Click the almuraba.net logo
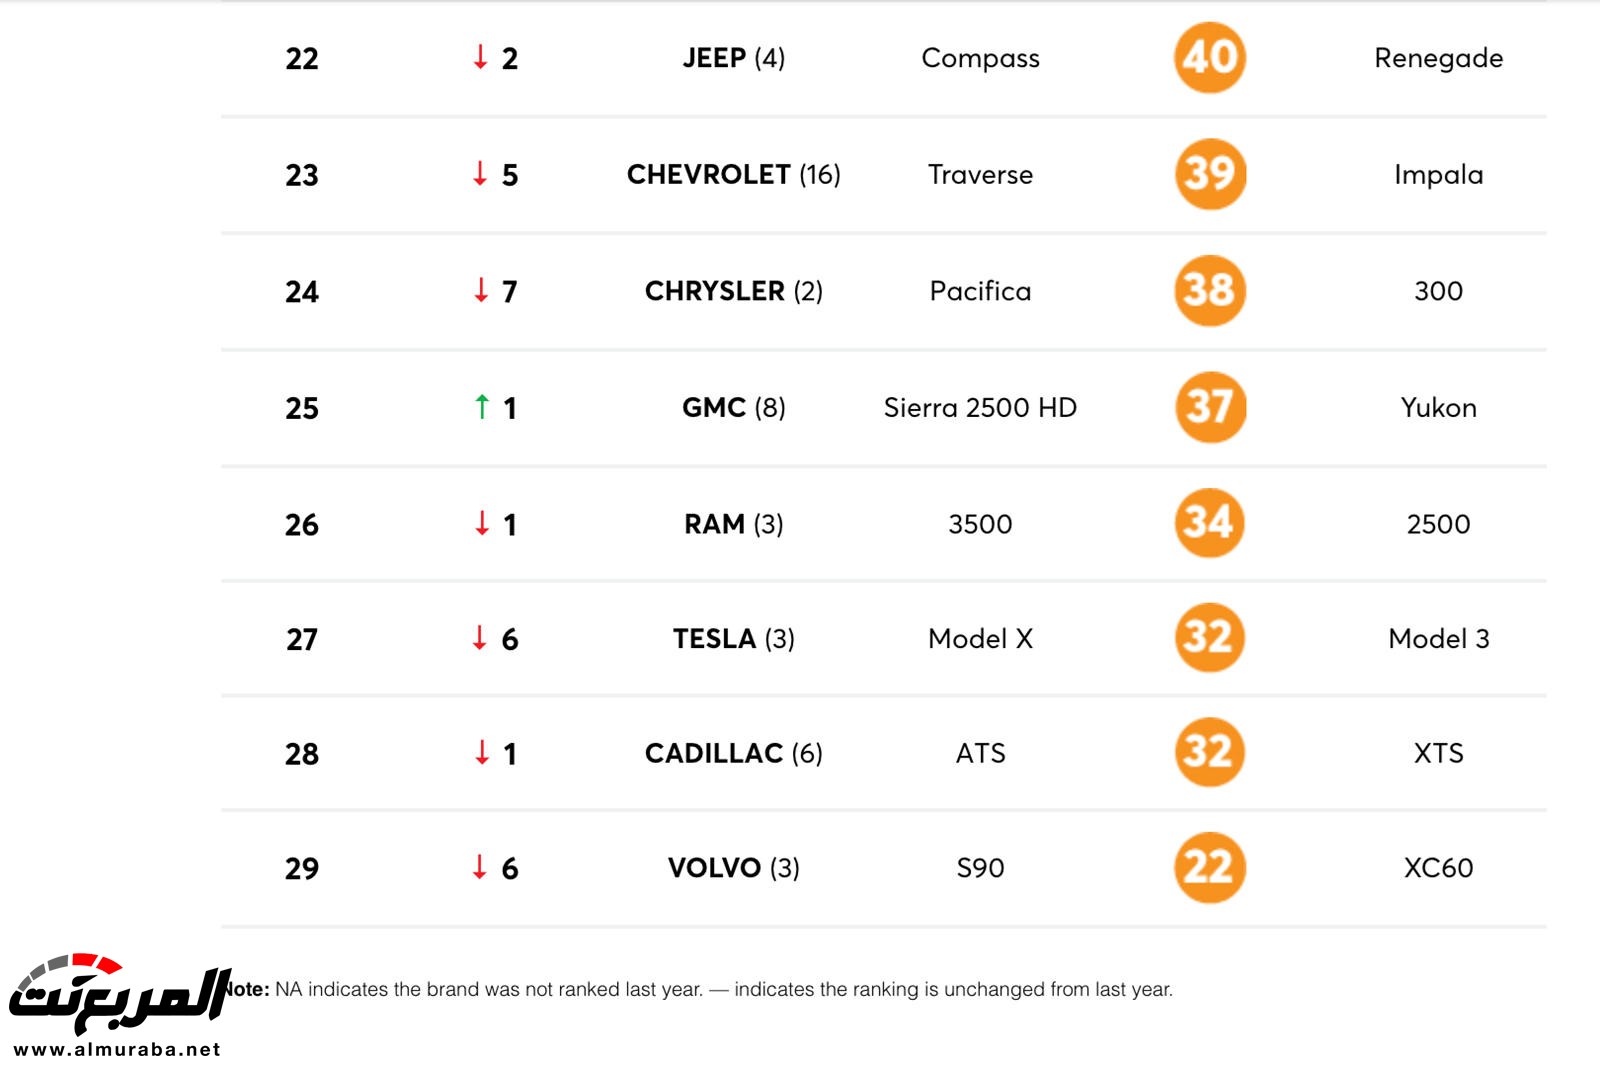This screenshot has width=1600, height=1067. pos(119,994)
